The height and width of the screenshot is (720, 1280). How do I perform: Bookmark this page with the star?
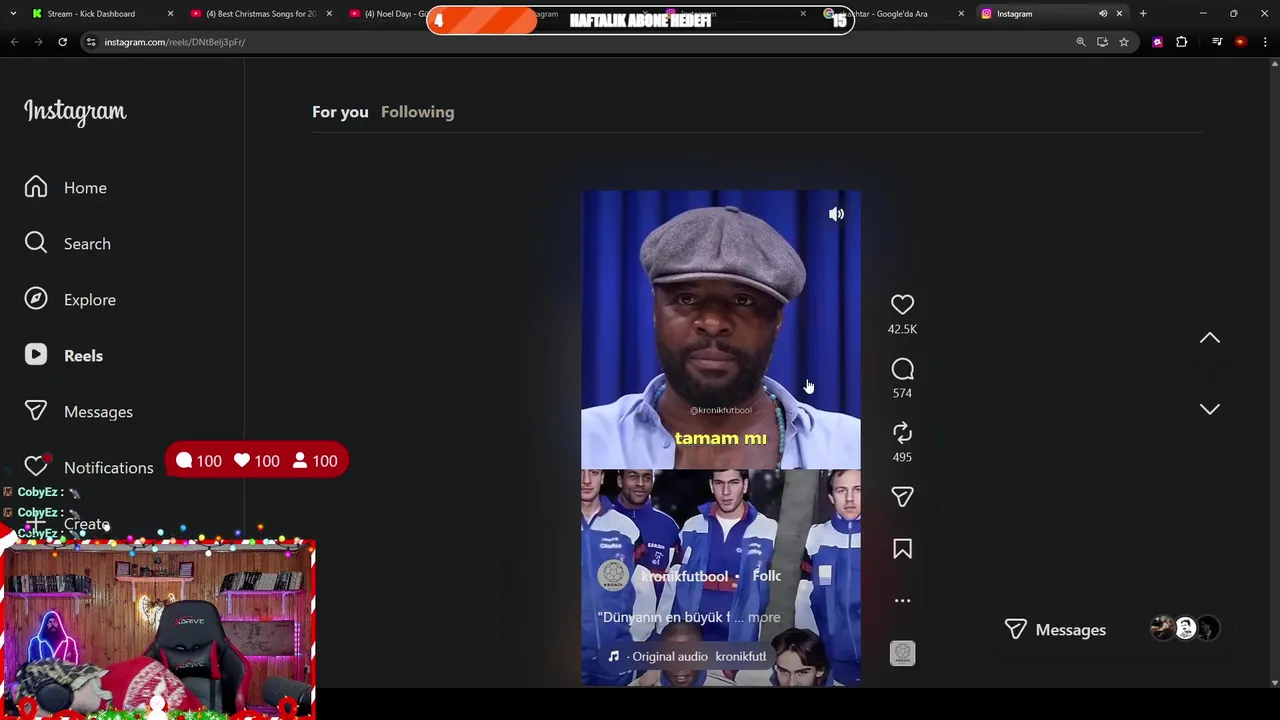tap(1124, 42)
